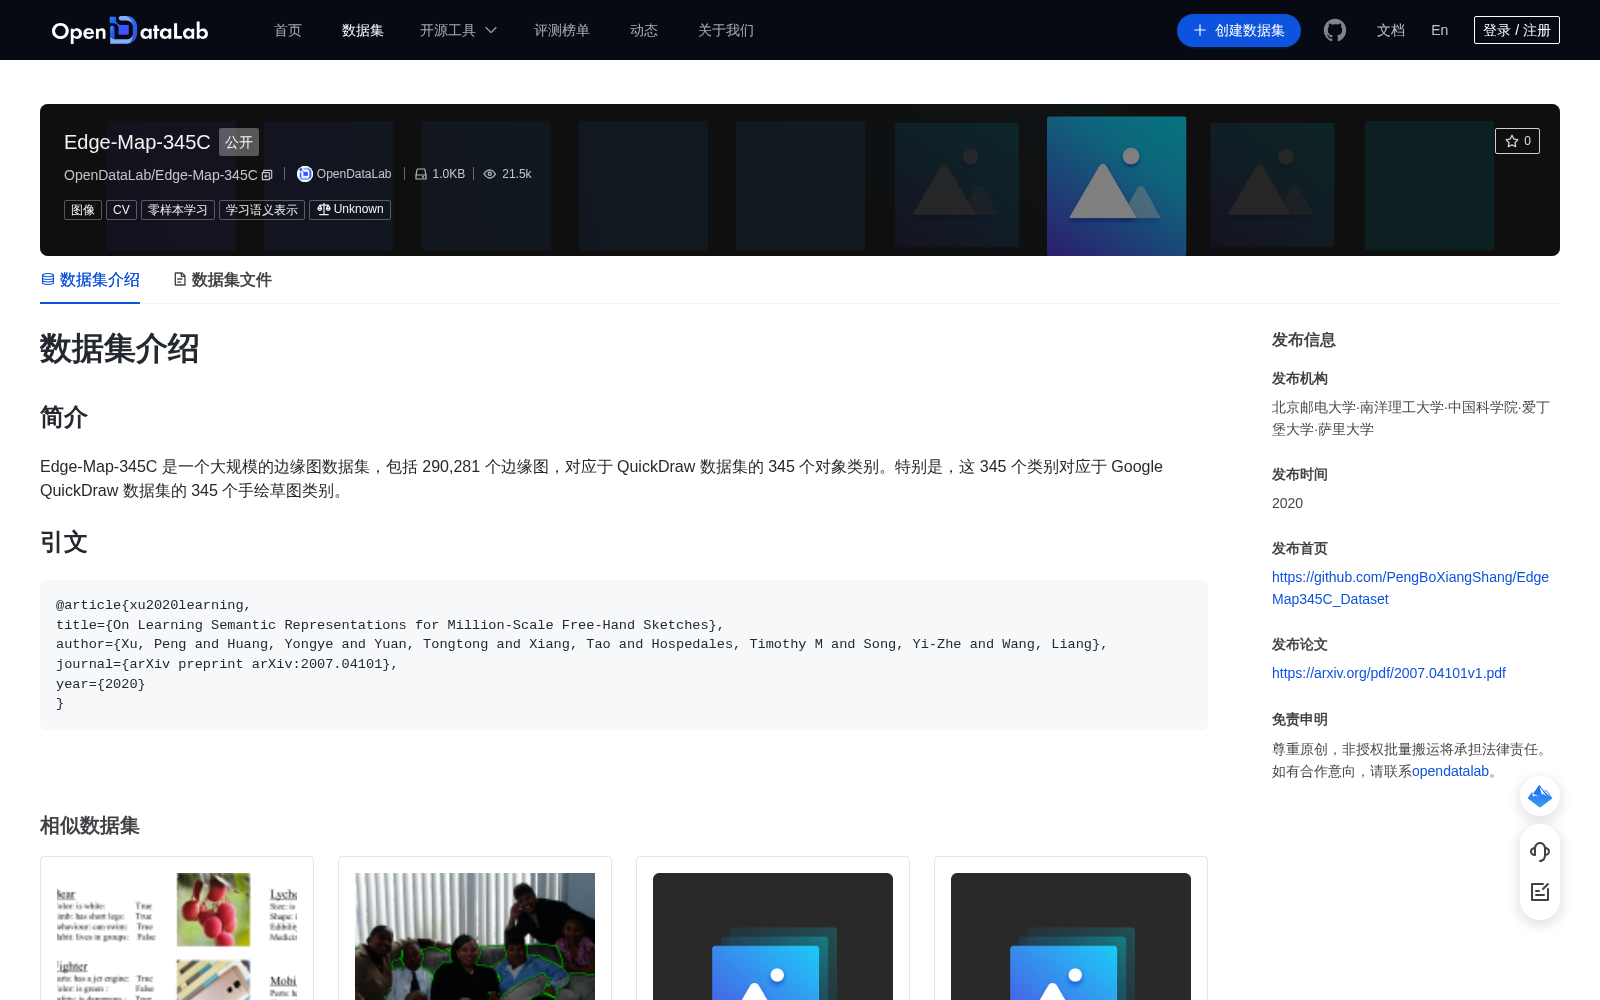Screen dimensions: 1600x1000
Task: Open the GitHub icon in header
Action: 1334,30
